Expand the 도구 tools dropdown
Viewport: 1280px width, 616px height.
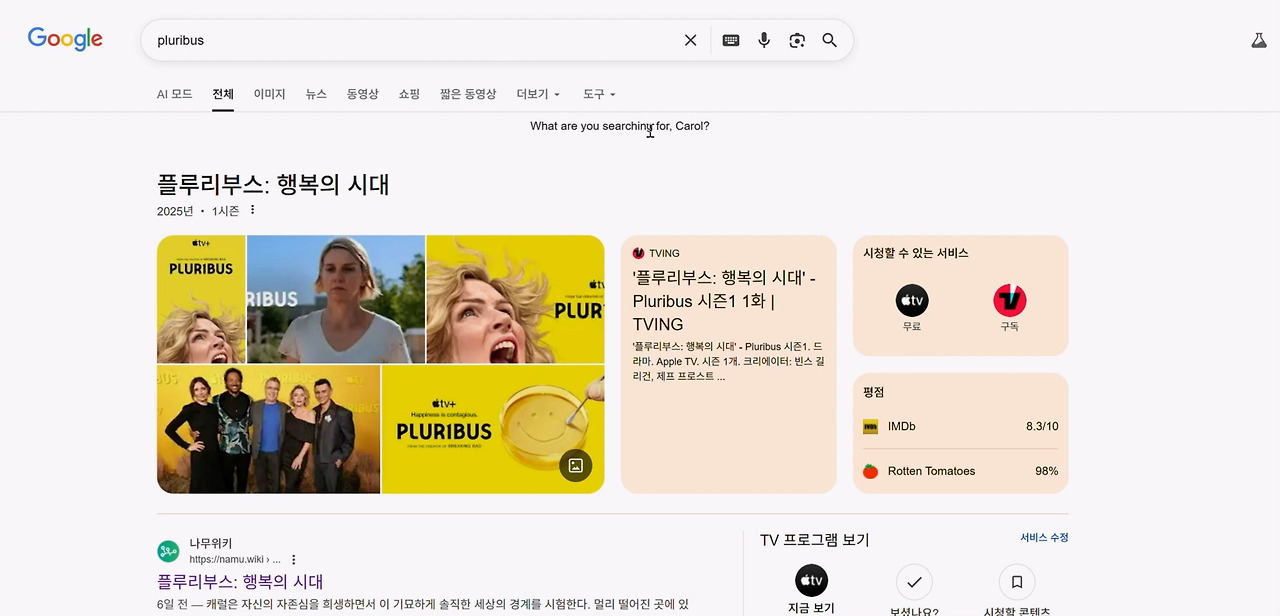tap(599, 94)
